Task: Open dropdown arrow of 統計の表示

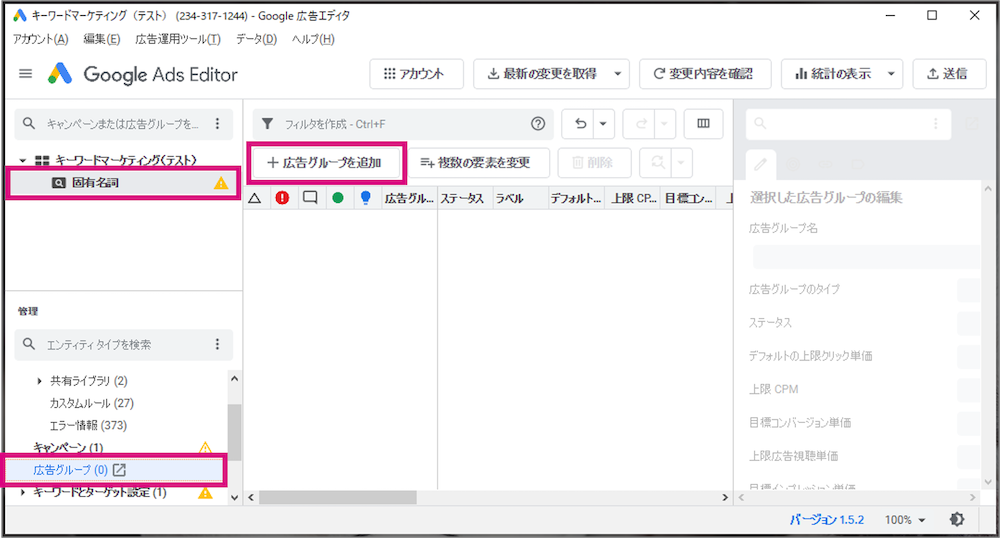Action: coord(891,74)
